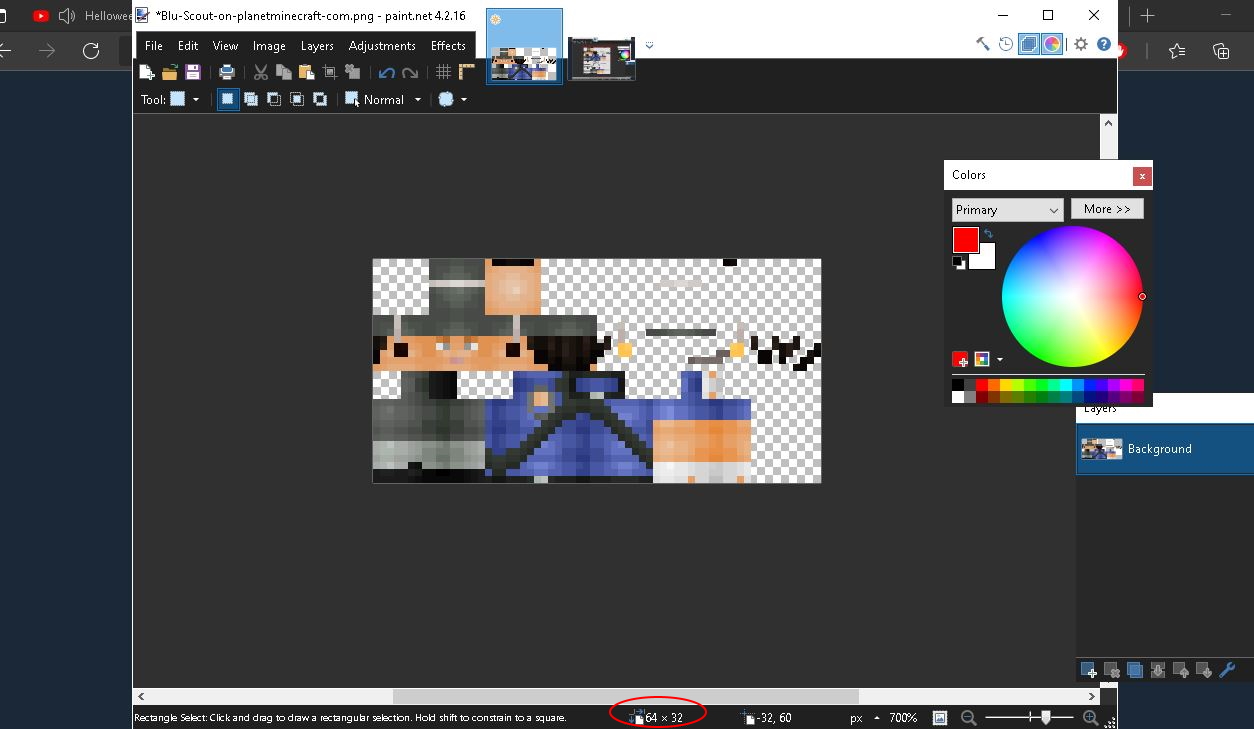The width and height of the screenshot is (1254, 729).
Task: Open Settings with the gear icon
Action: [1081, 44]
